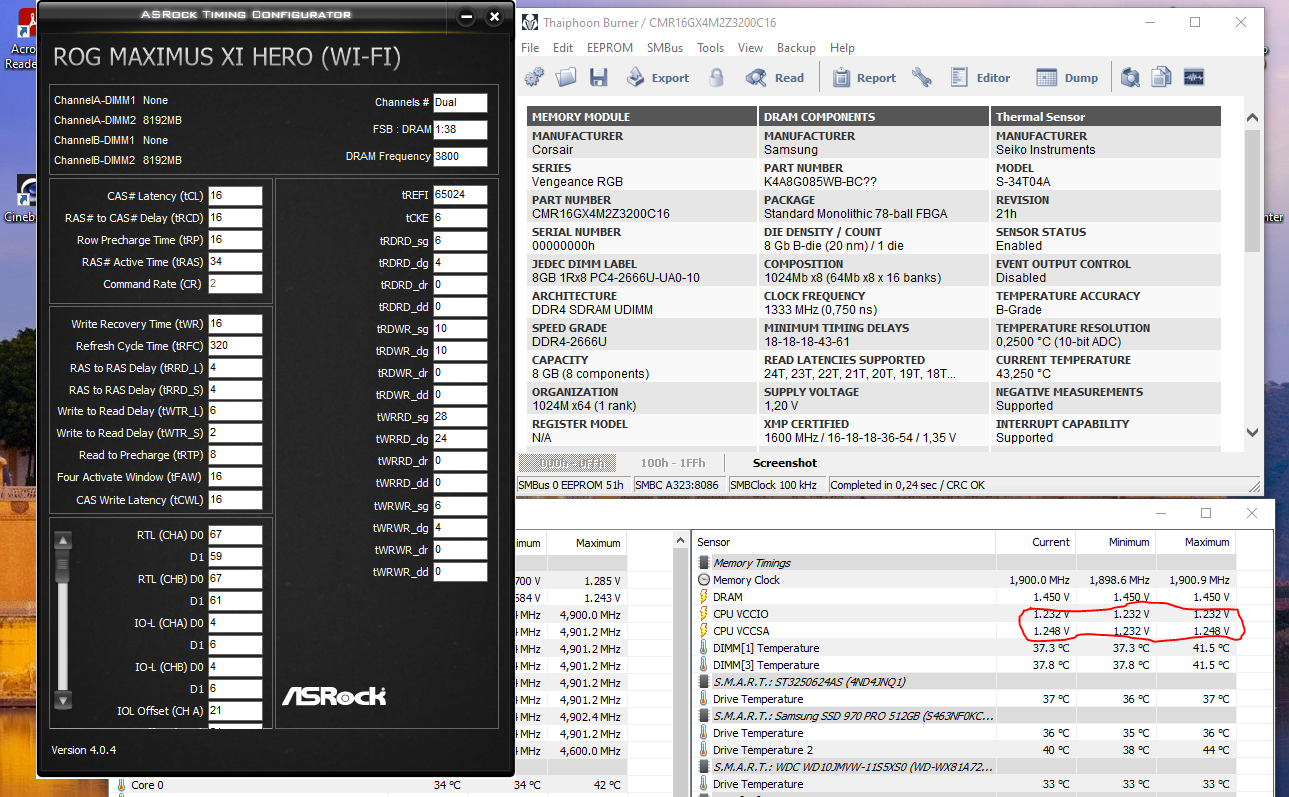
Task: Click the Write Recovery Time (tWR) field
Action: coord(235,324)
